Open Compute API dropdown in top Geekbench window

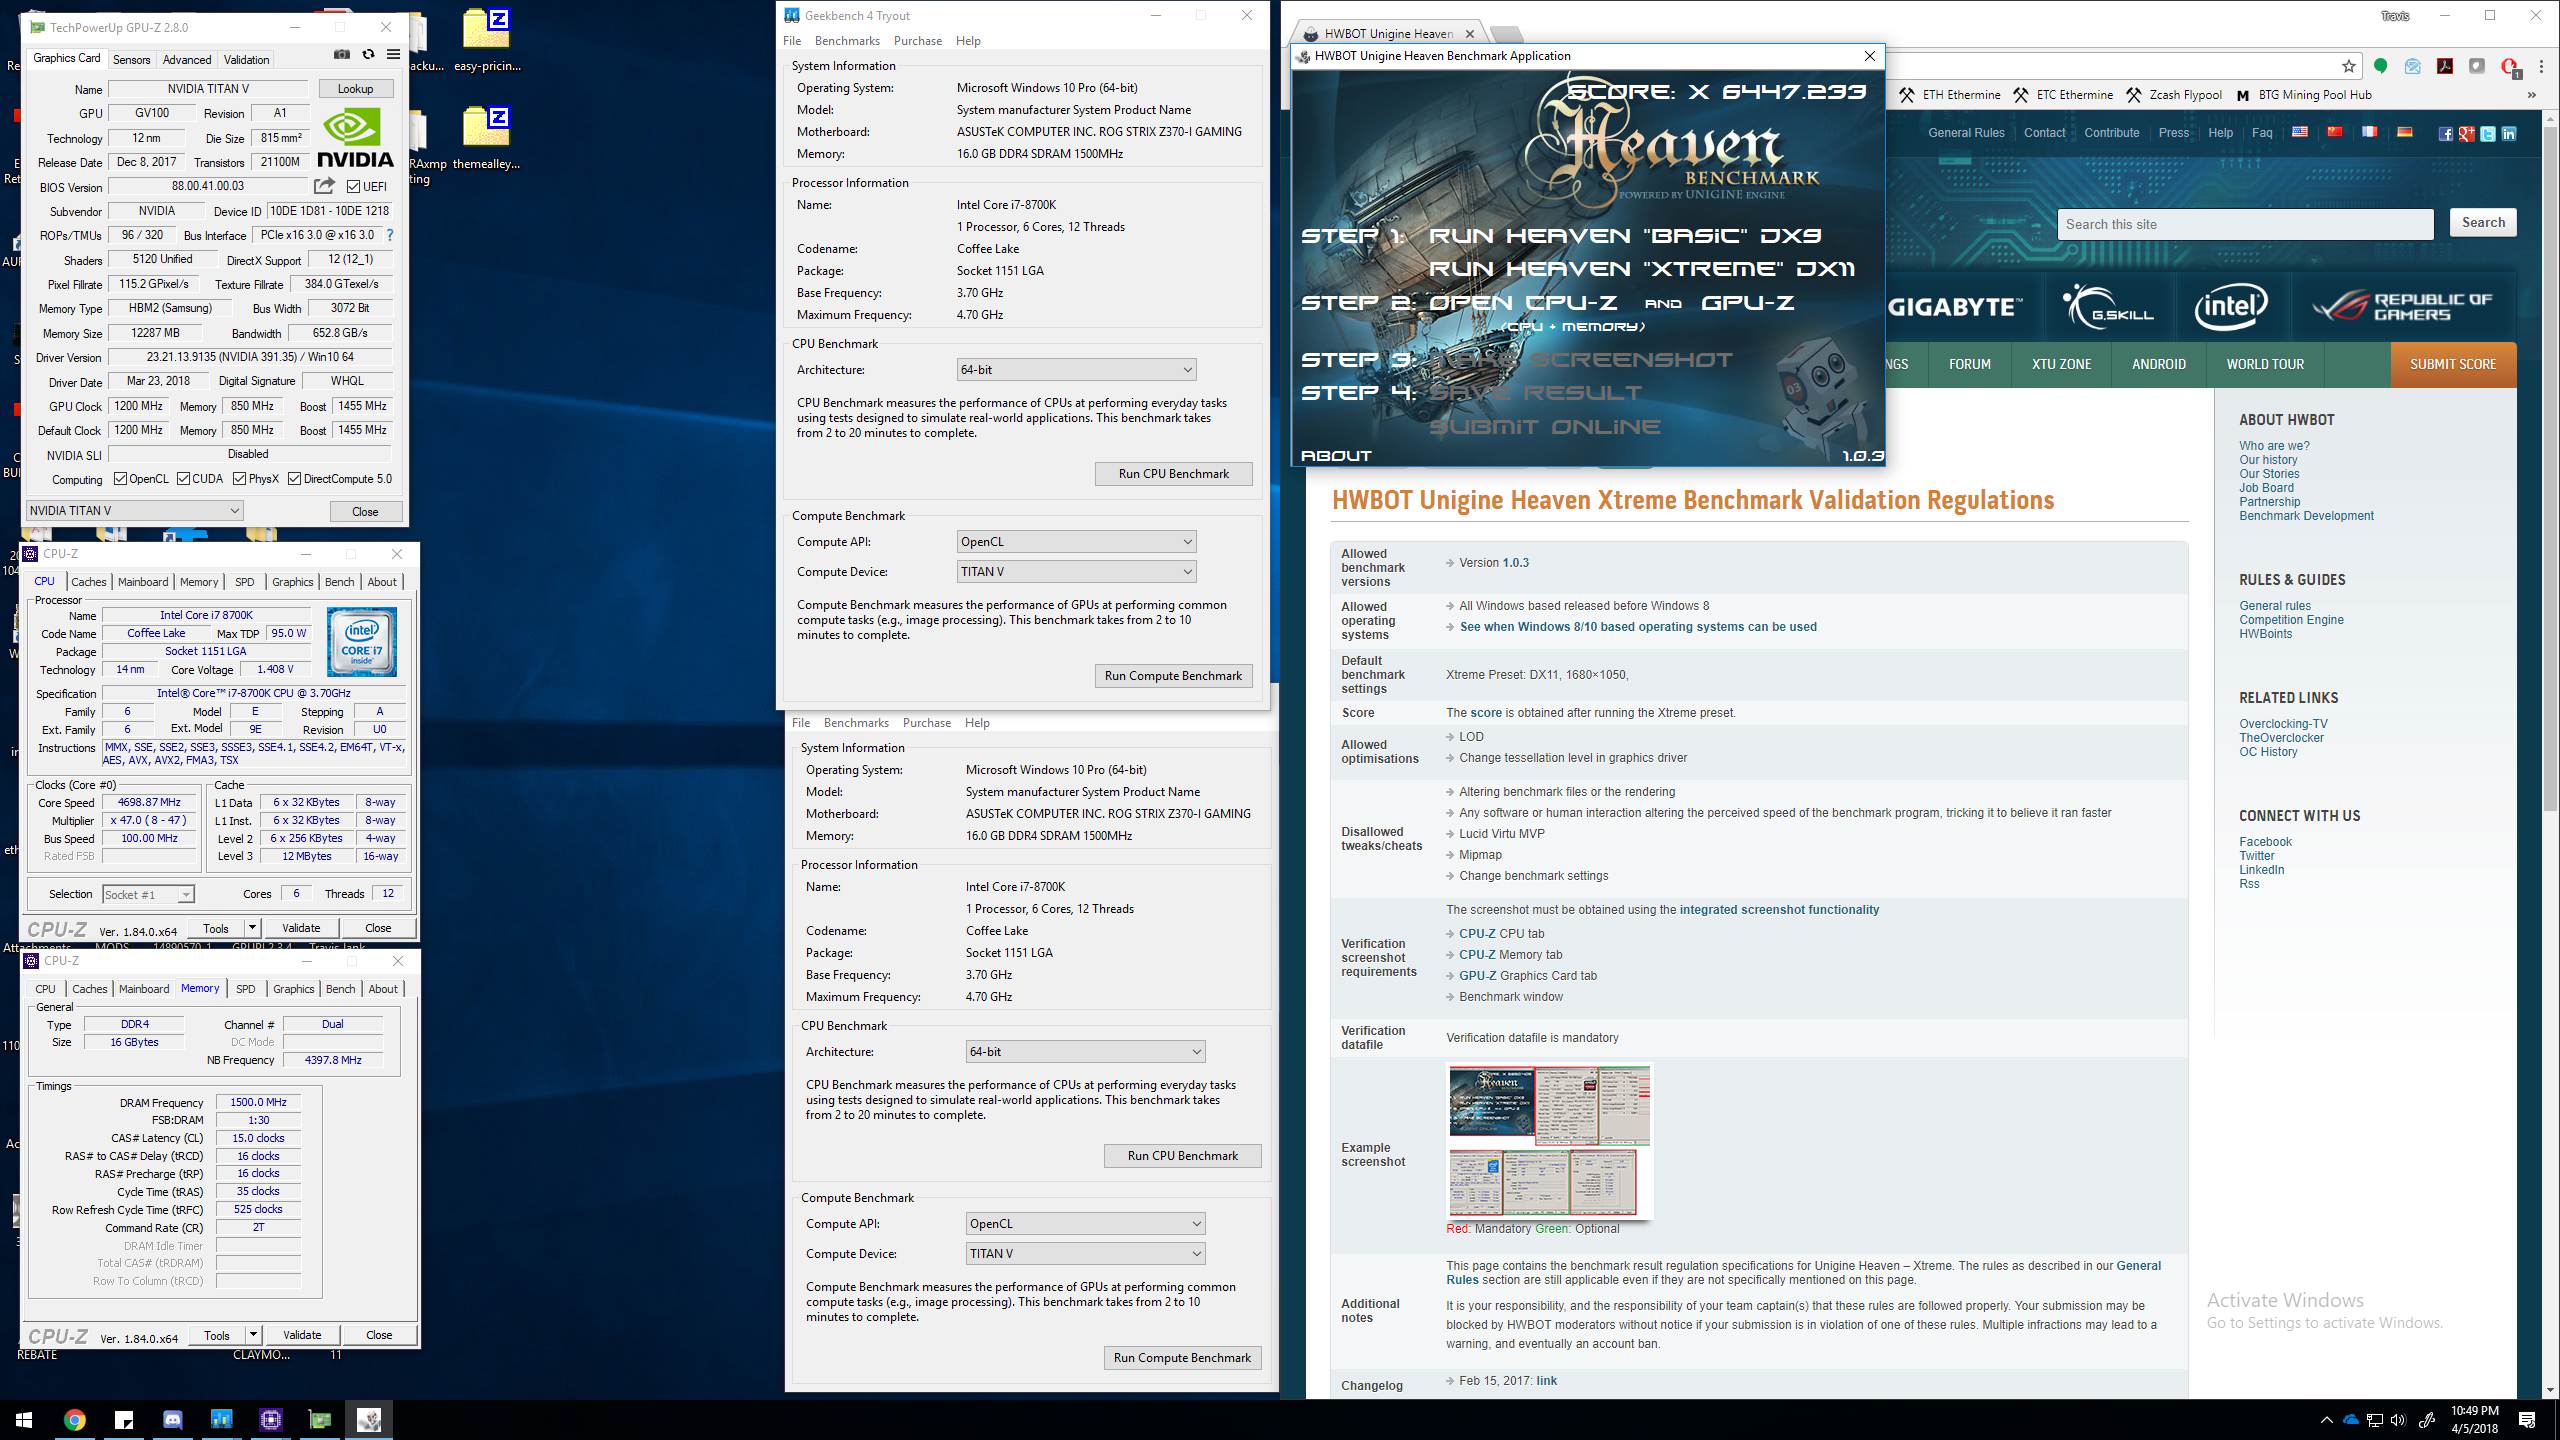(x=1076, y=542)
